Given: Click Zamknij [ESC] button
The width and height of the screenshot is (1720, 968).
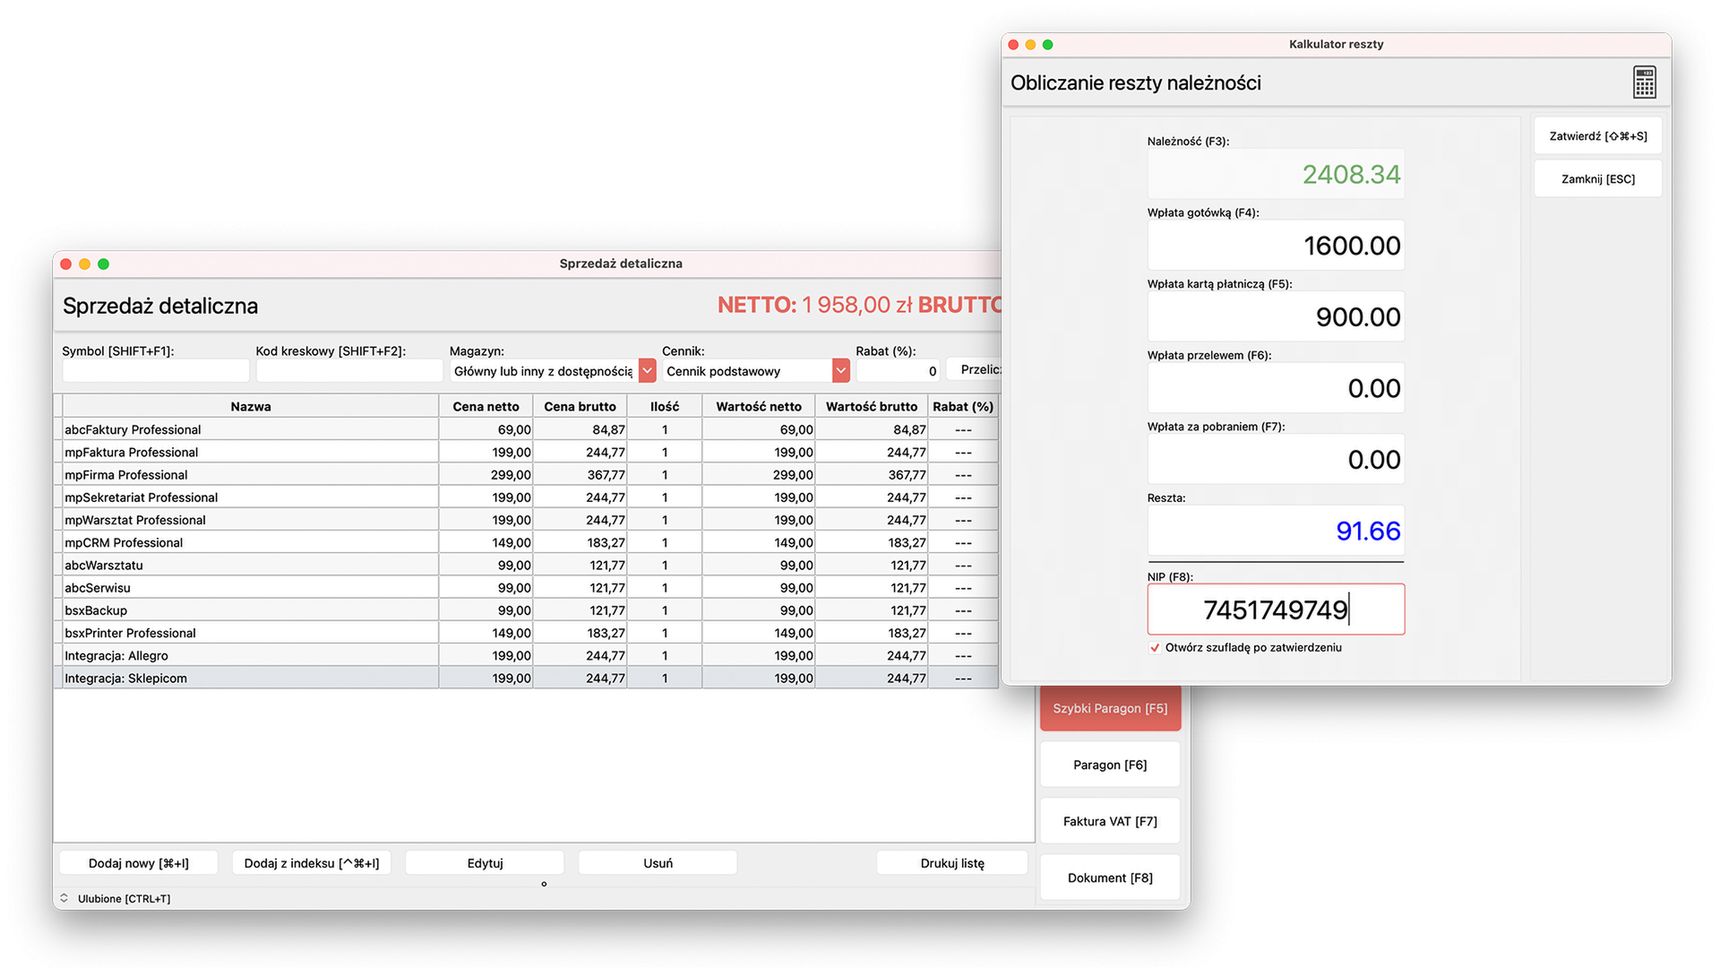Looking at the screenshot, I should (1598, 179).
